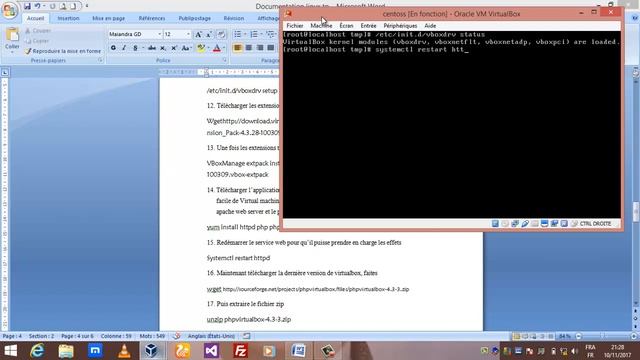Launch Internet Explorer from the taskbar
Screen dimensions: 640x360
pyautogui.click(x=38, y=351)
